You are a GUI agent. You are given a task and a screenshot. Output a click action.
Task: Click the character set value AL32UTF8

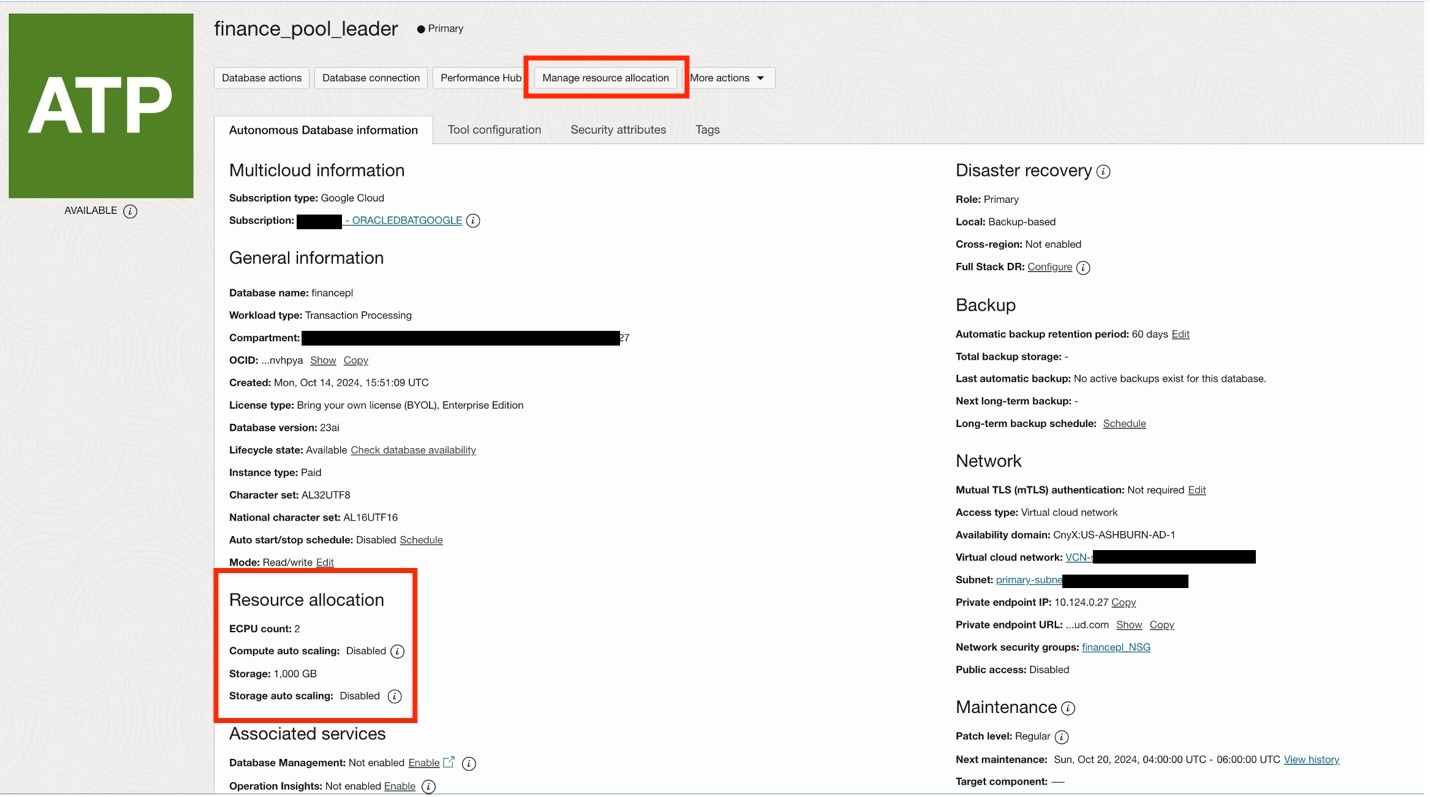coord(325,496)
